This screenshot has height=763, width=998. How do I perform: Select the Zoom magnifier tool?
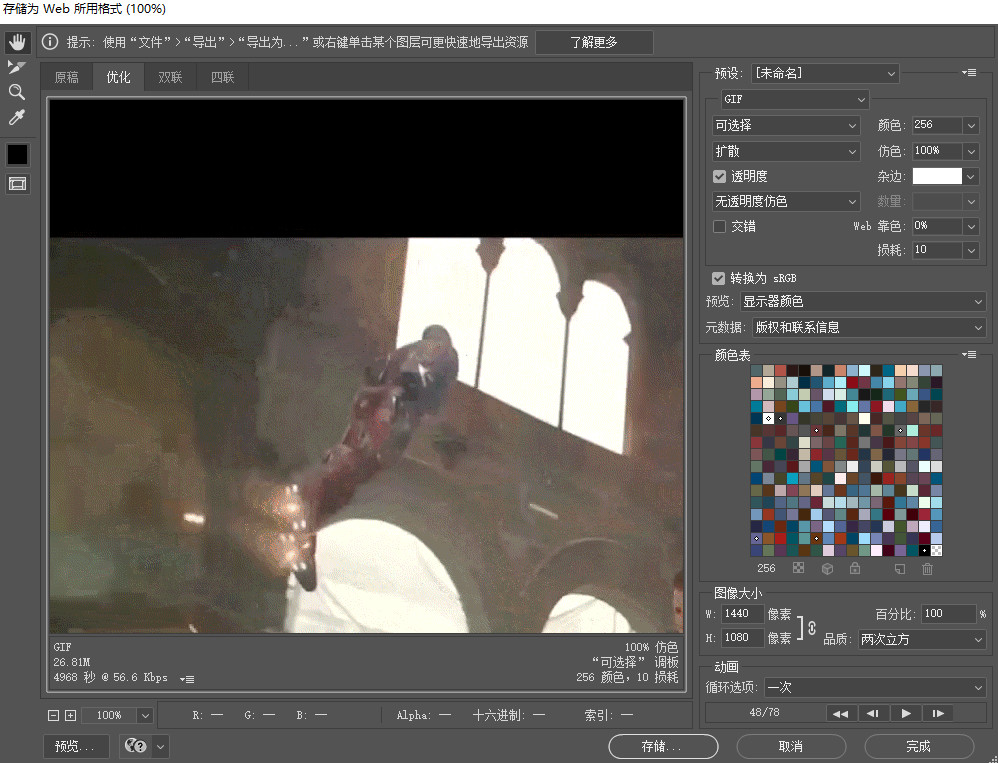tap(17, 92)
